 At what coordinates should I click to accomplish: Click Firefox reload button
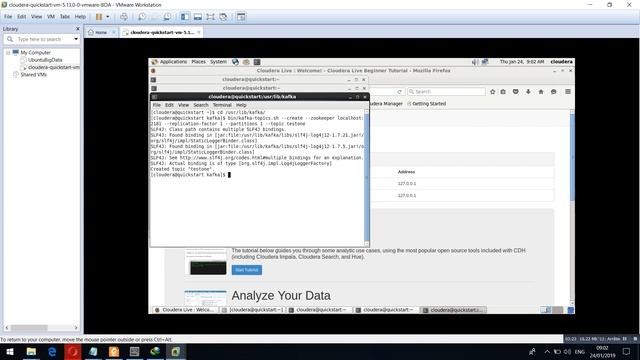[x=400, y=92]
